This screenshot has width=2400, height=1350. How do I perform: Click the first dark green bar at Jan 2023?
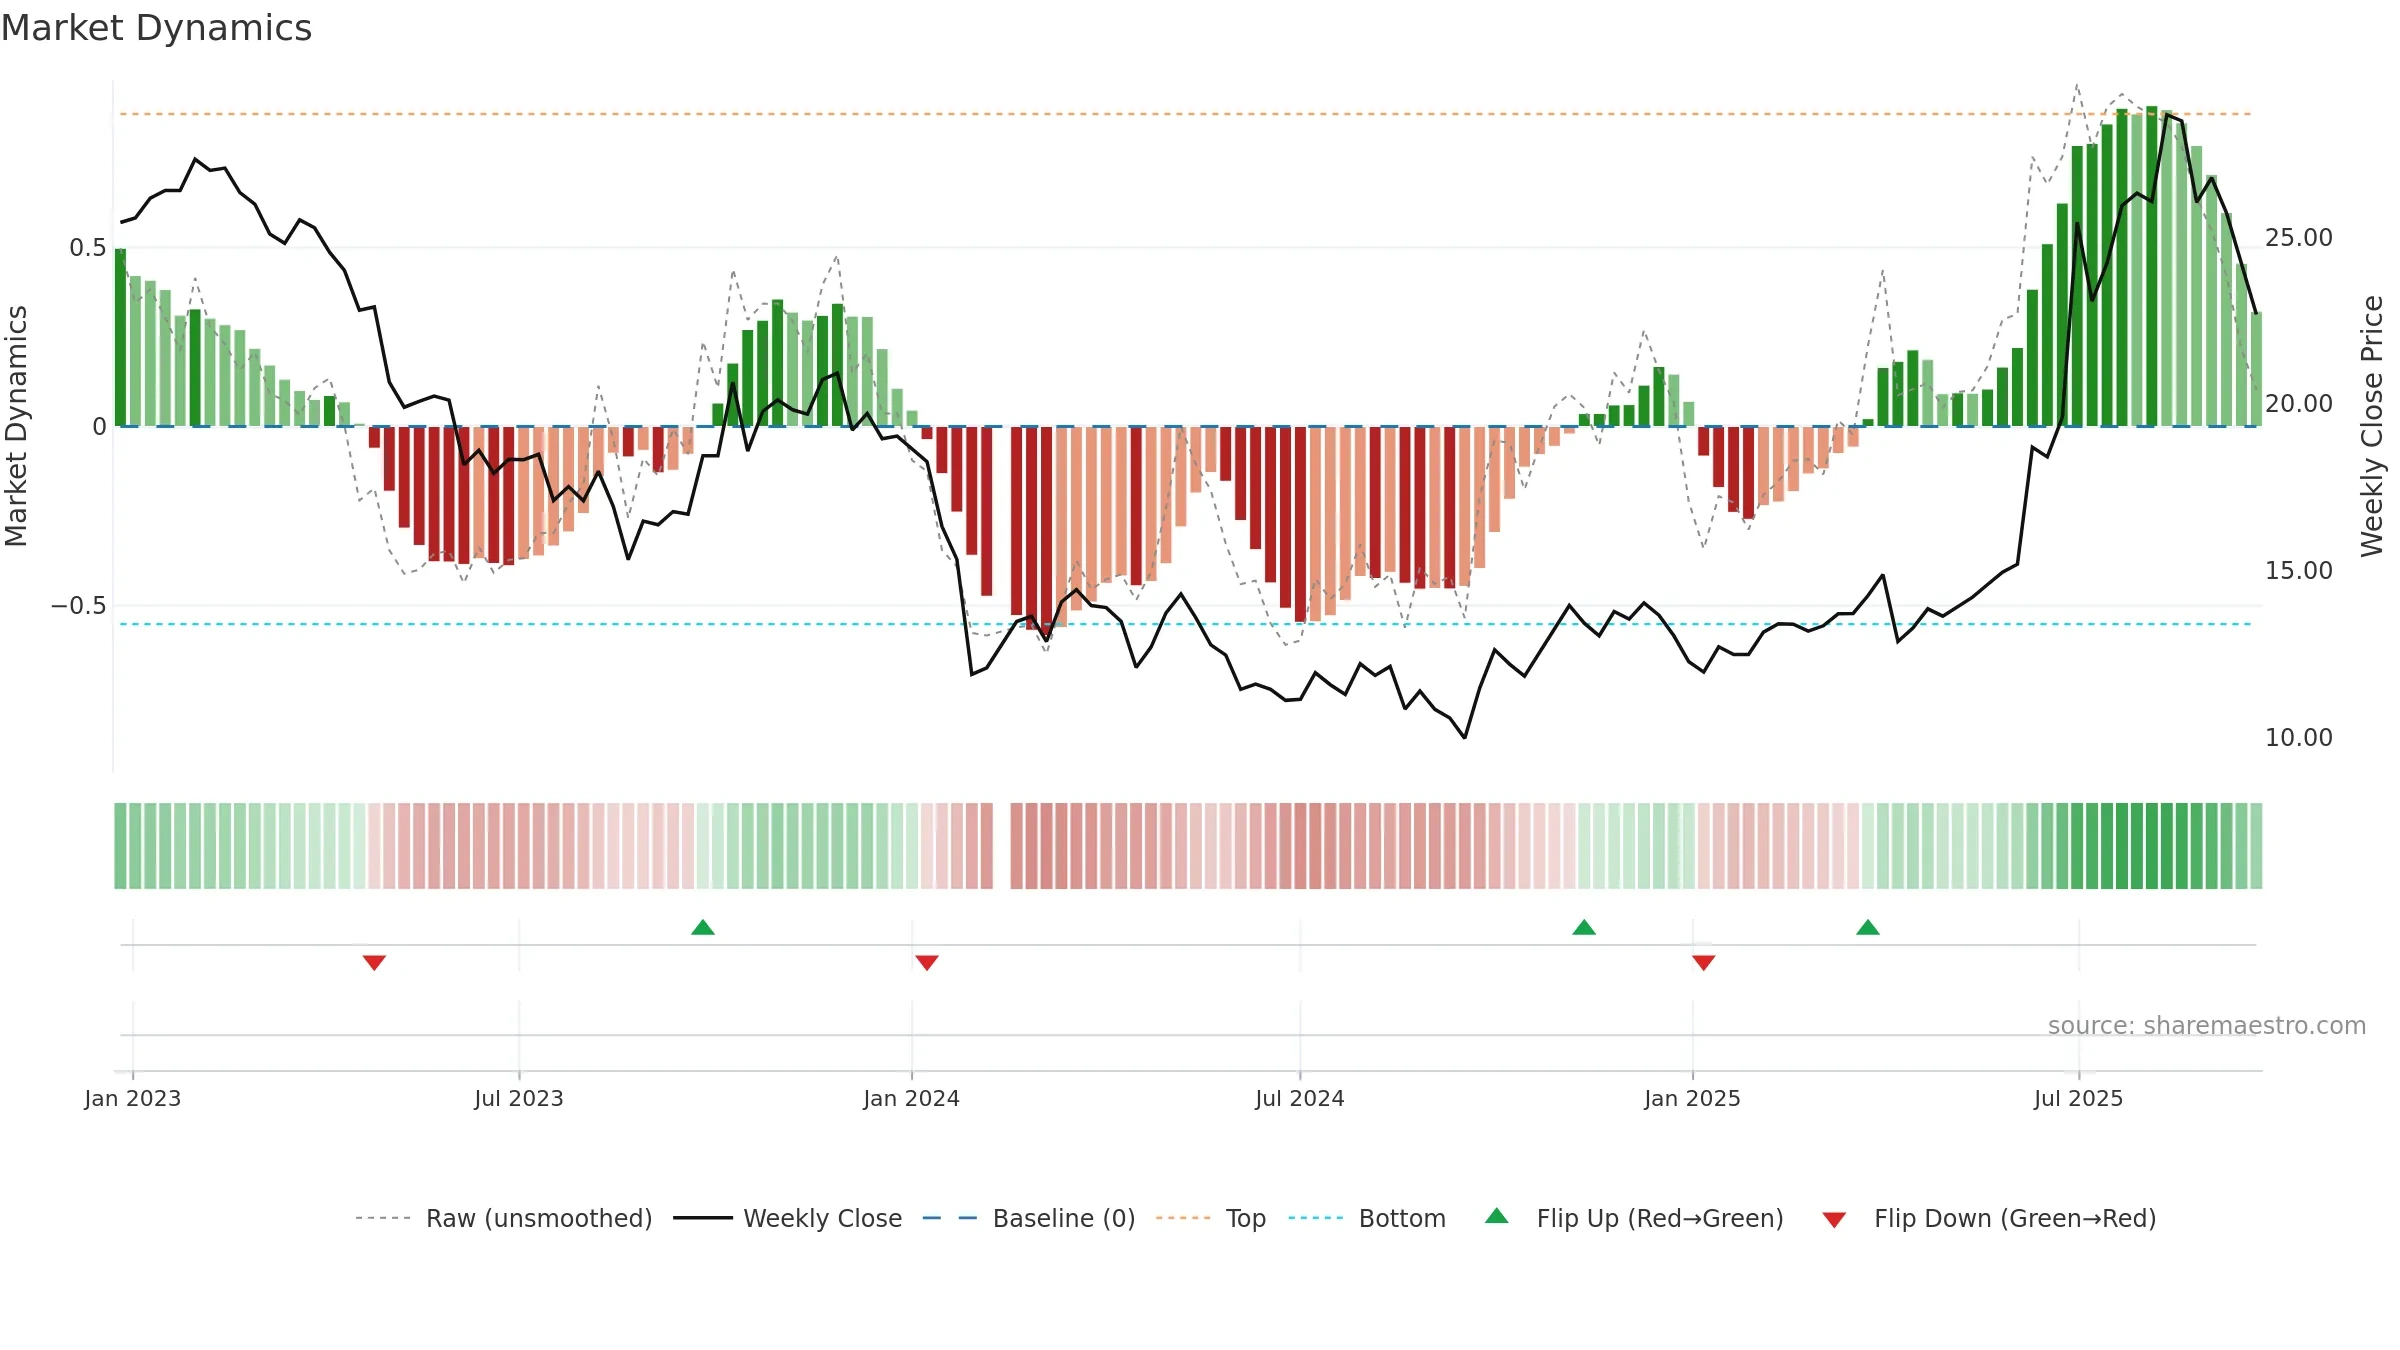tap(121, 337)
